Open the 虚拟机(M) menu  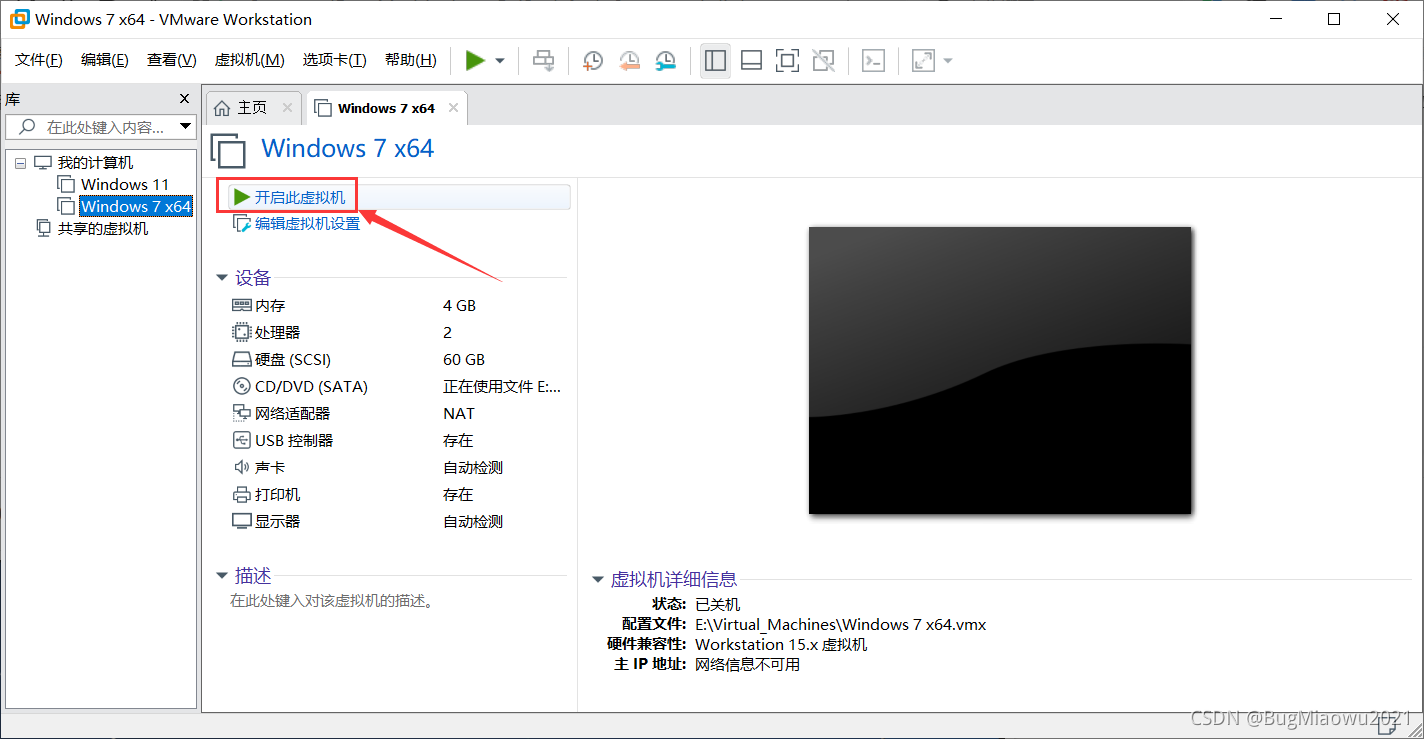tap(249, 60)
